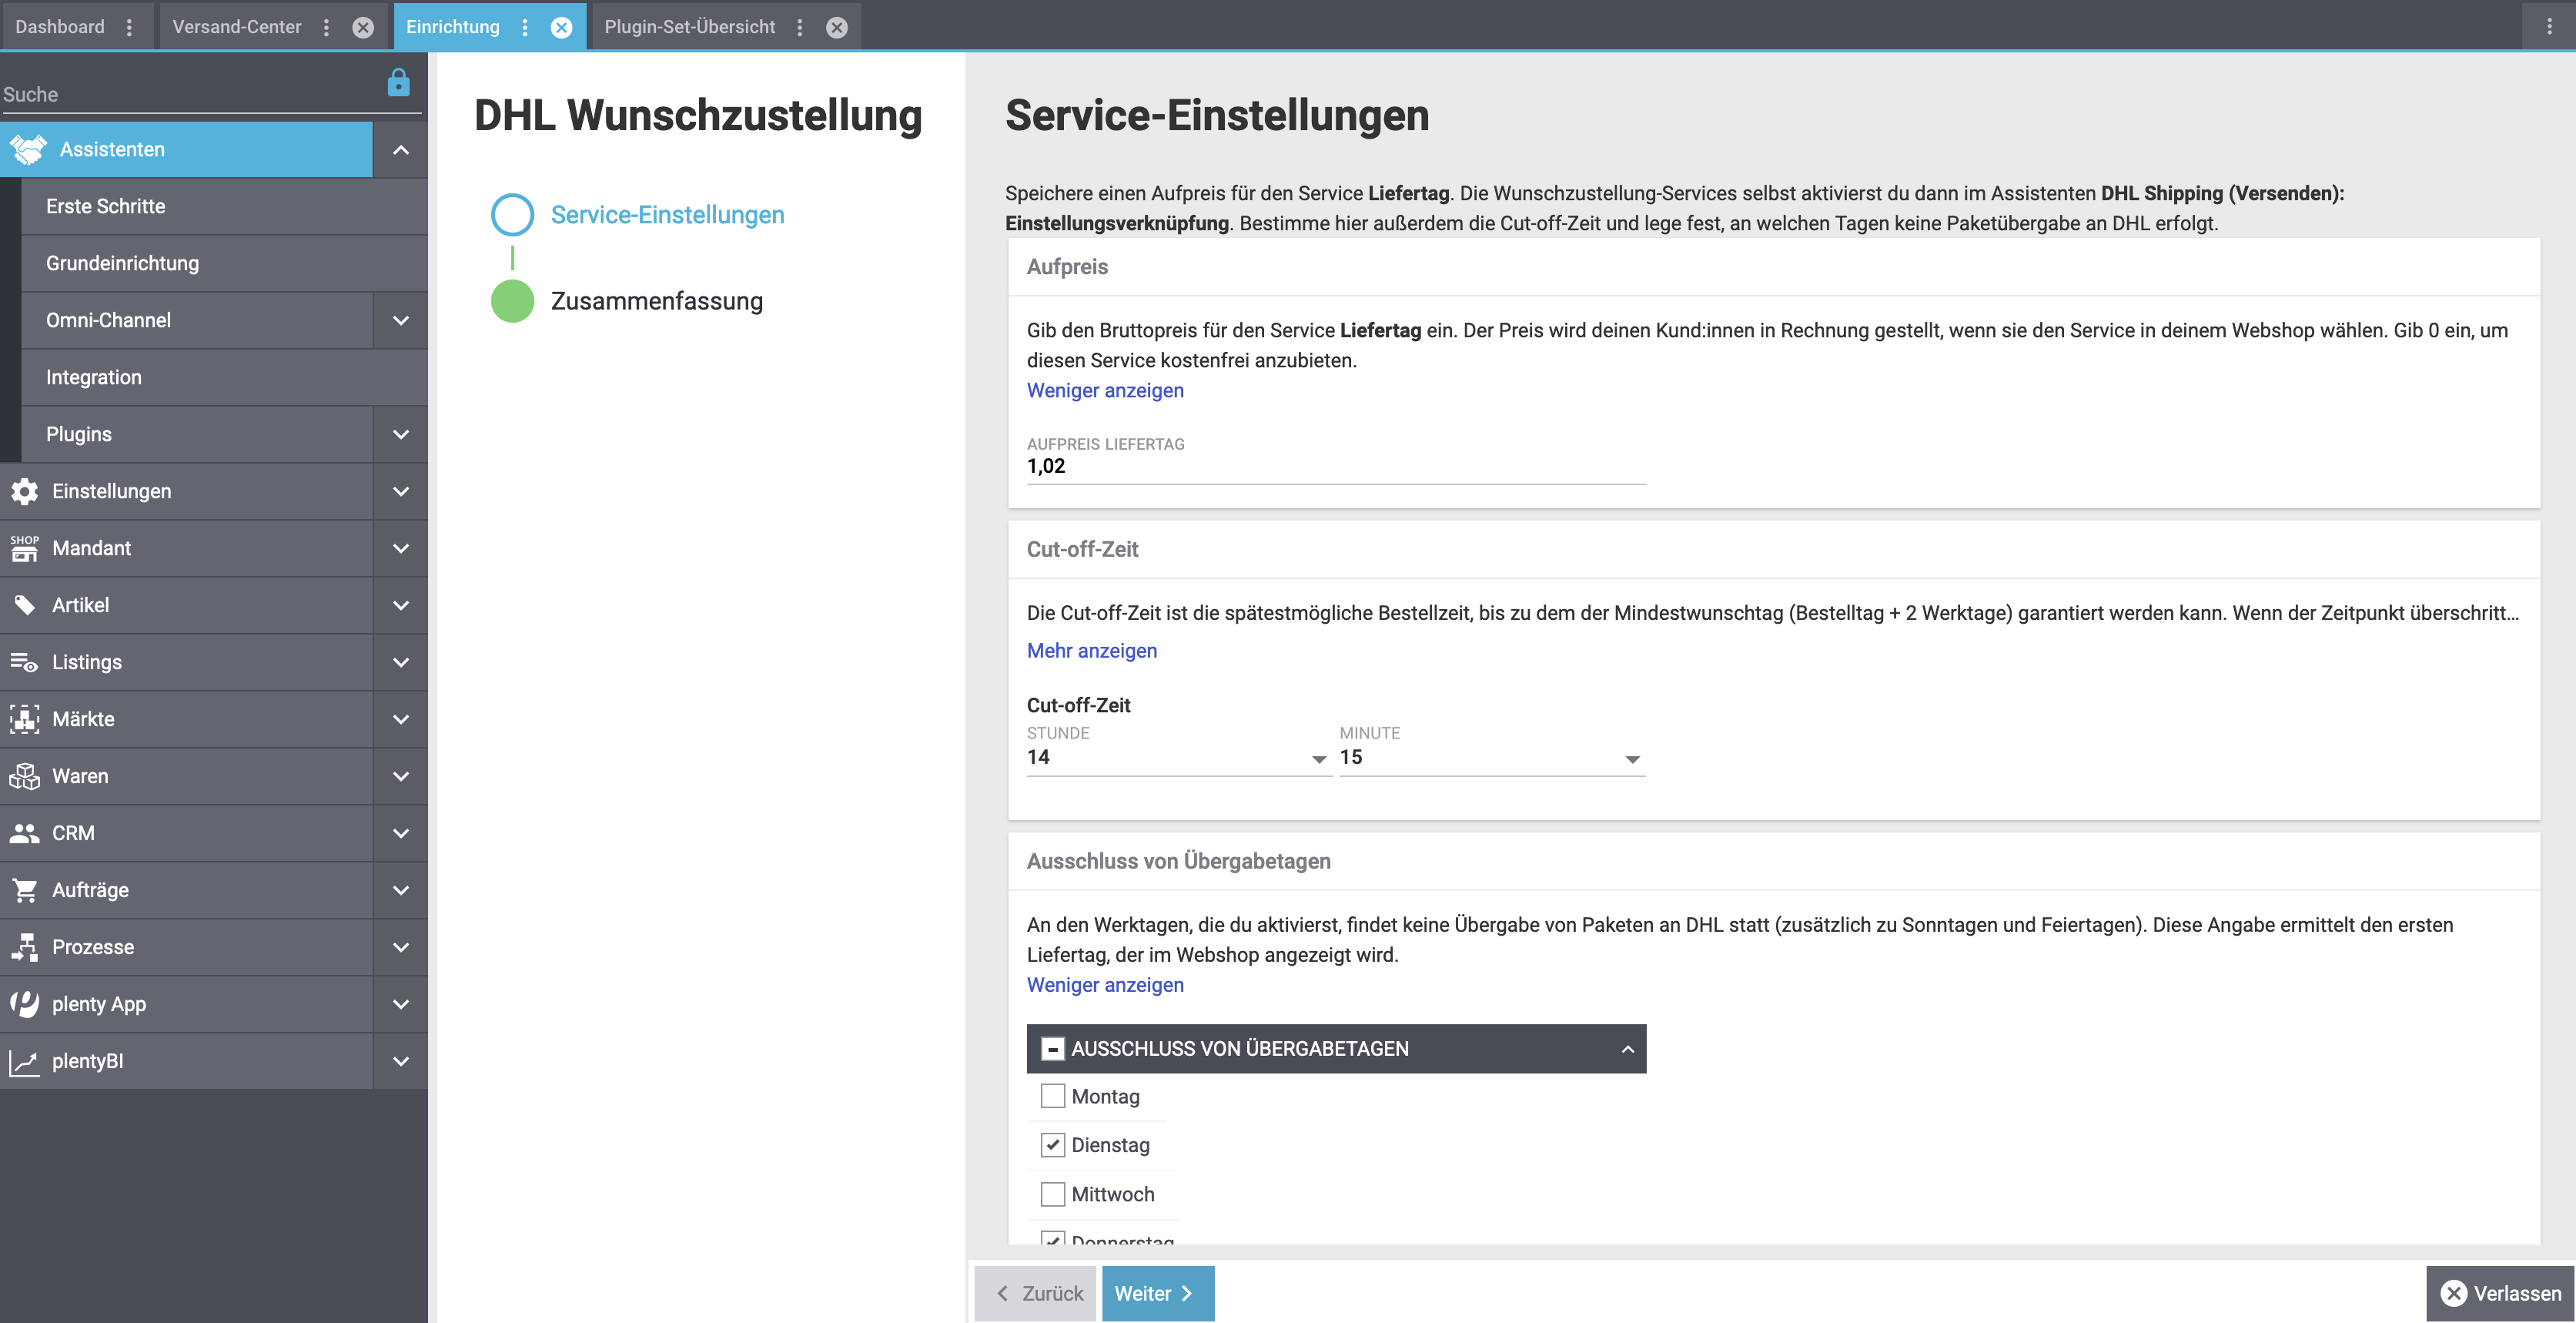Open the Dashboard tab options menu dots
2576x1323 pixels.
click(x=129, y=27)
